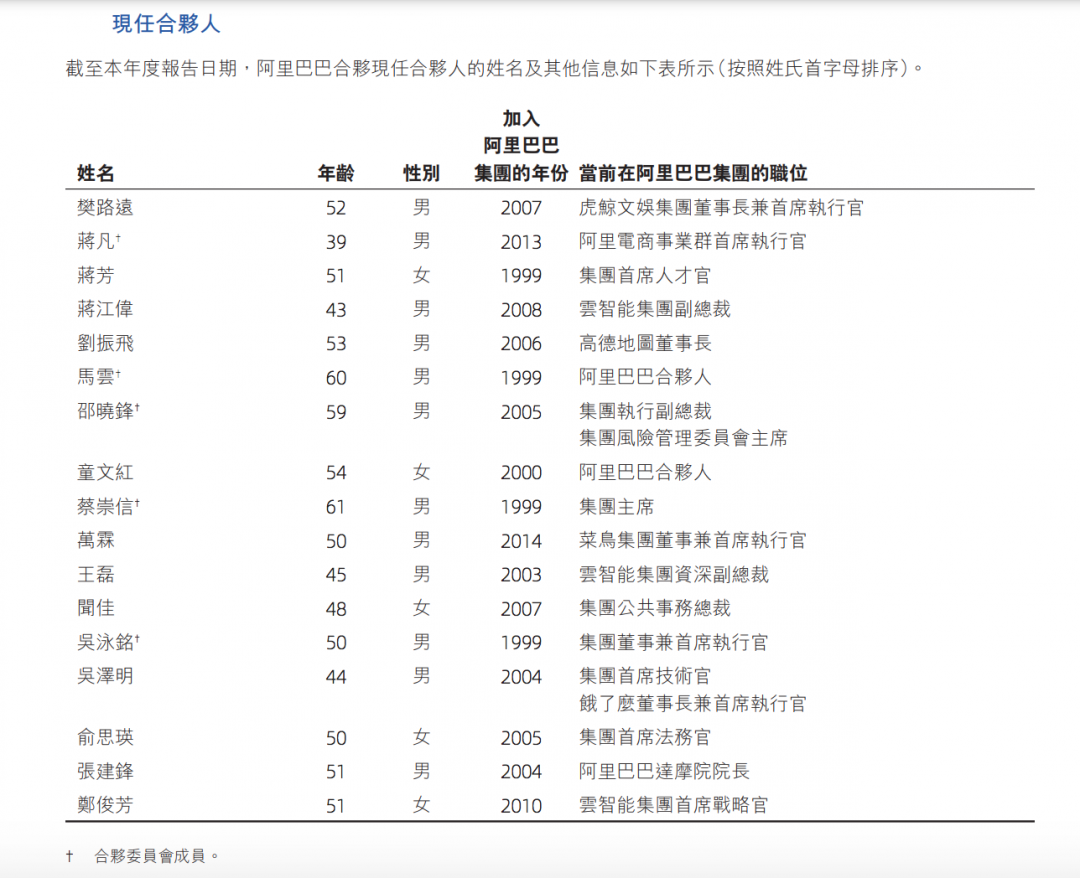Select the column header 年齡
Image resolution: width=1080 pixels, height=878 pixels.
(x=335, y=174)
